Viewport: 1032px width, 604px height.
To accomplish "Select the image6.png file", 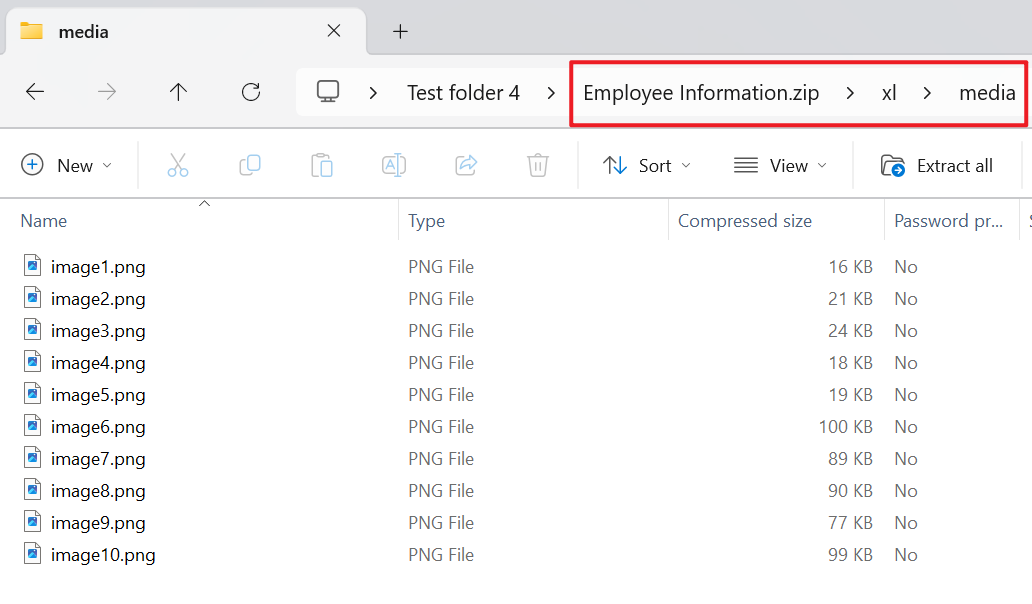I will coord(98,427).
